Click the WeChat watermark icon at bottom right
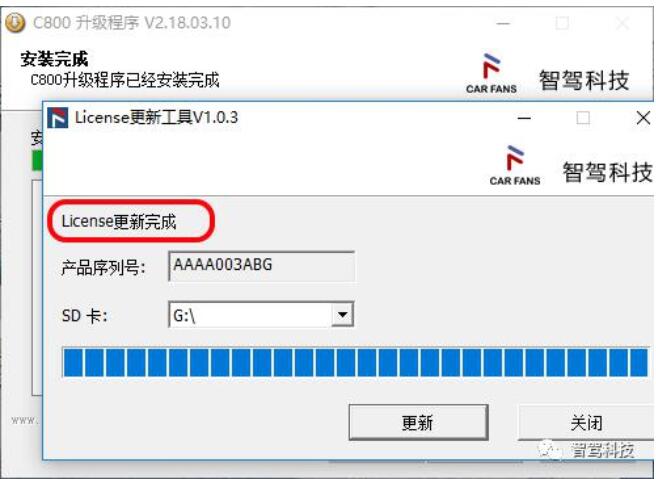Viewport: 656px width, 479px height. click(x=549, y=450)
